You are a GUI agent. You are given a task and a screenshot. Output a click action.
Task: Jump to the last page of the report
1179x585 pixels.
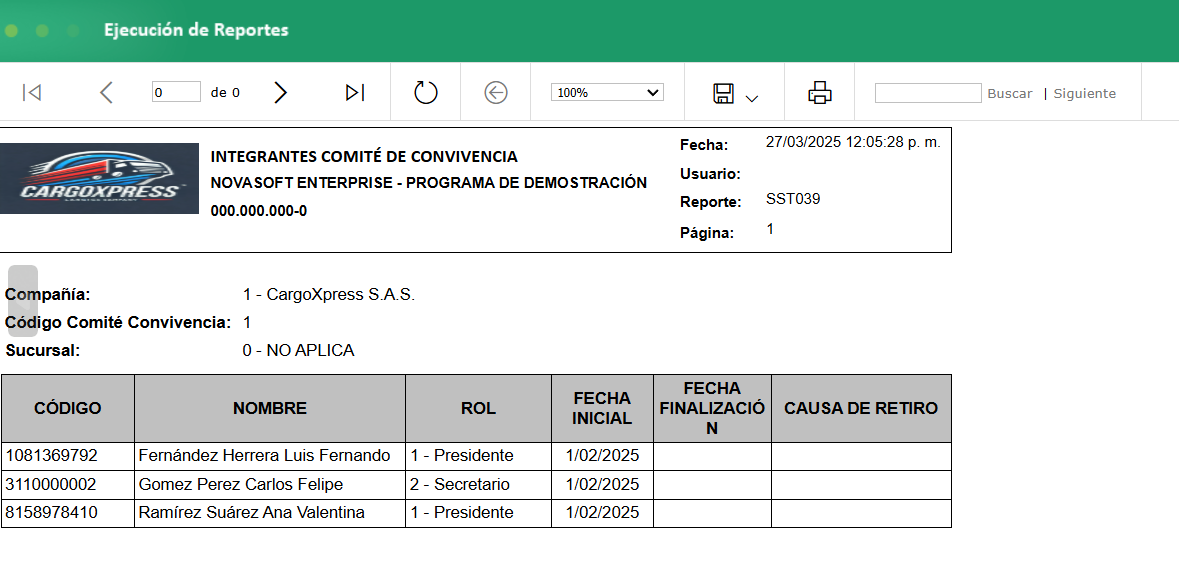(353, 91)
